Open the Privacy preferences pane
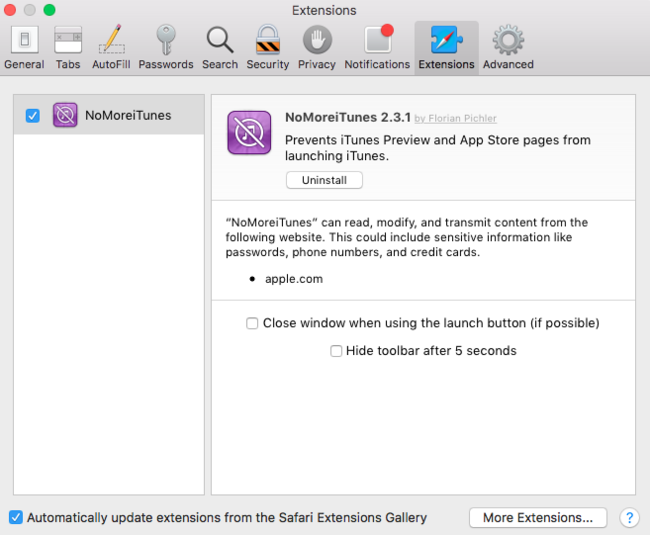The image size is (650, 535). [x=317, y=48]
